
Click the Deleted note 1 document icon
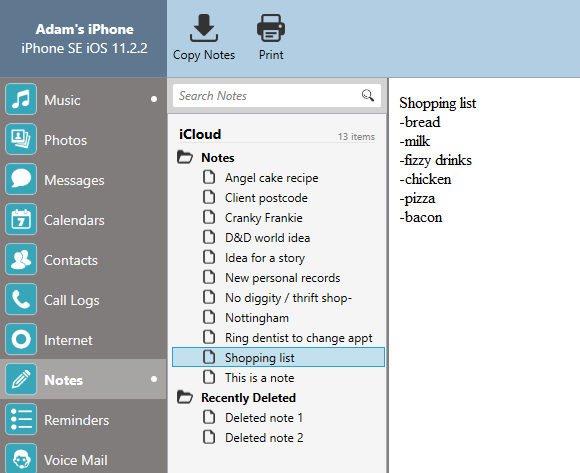pos(209,417)
